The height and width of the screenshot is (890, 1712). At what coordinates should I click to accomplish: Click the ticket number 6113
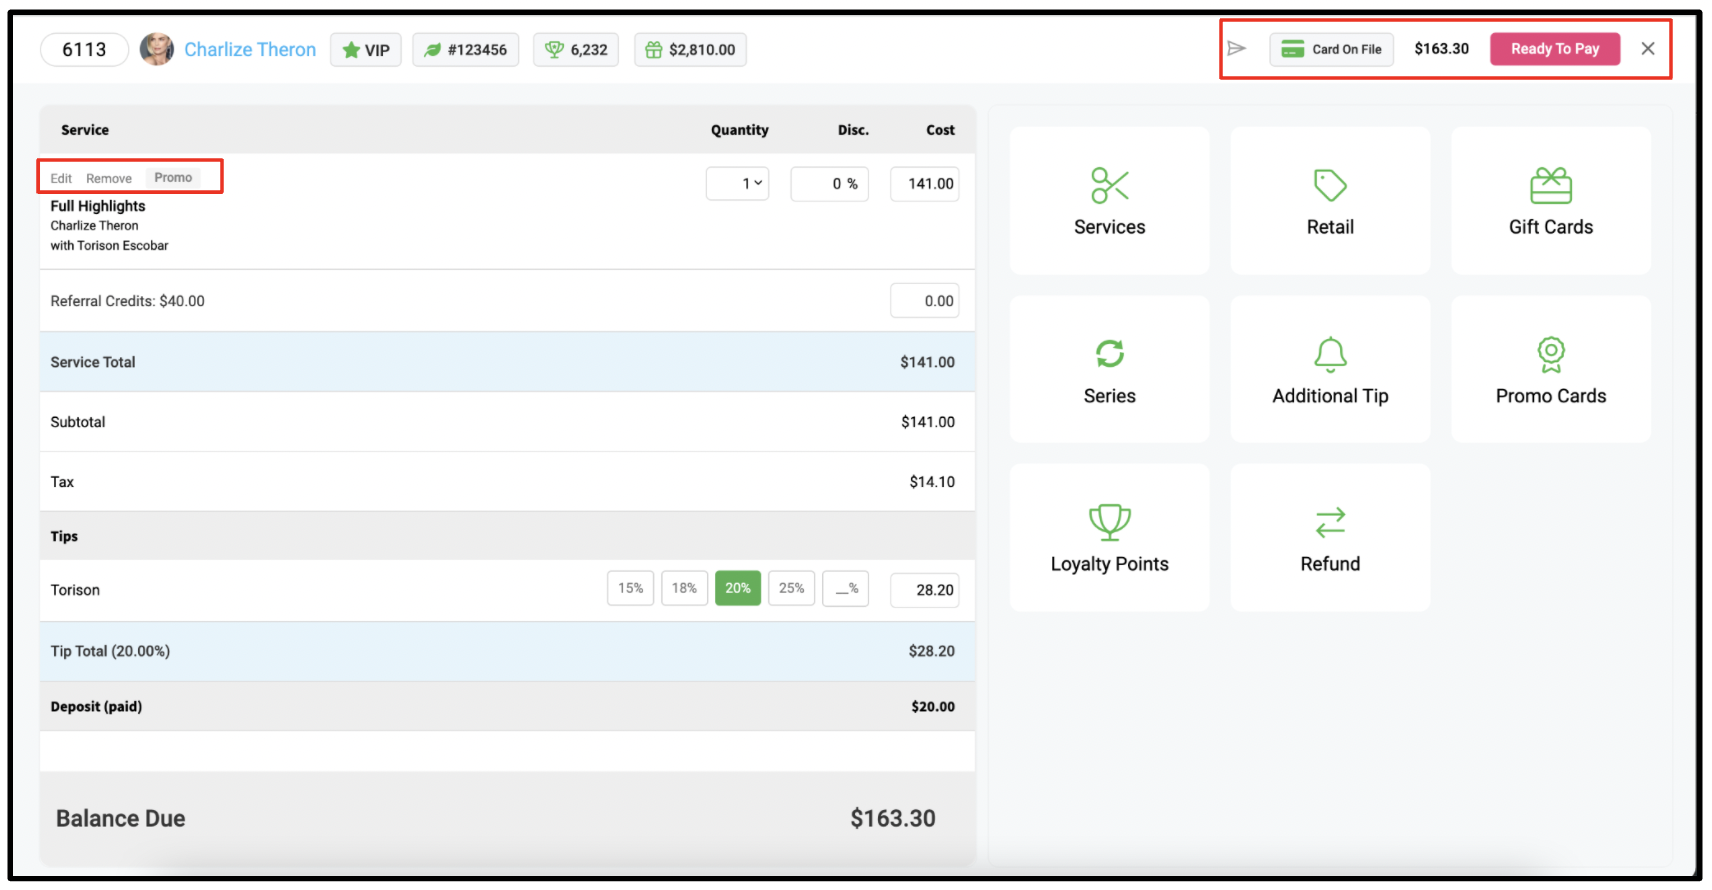[x=84, y=50]
